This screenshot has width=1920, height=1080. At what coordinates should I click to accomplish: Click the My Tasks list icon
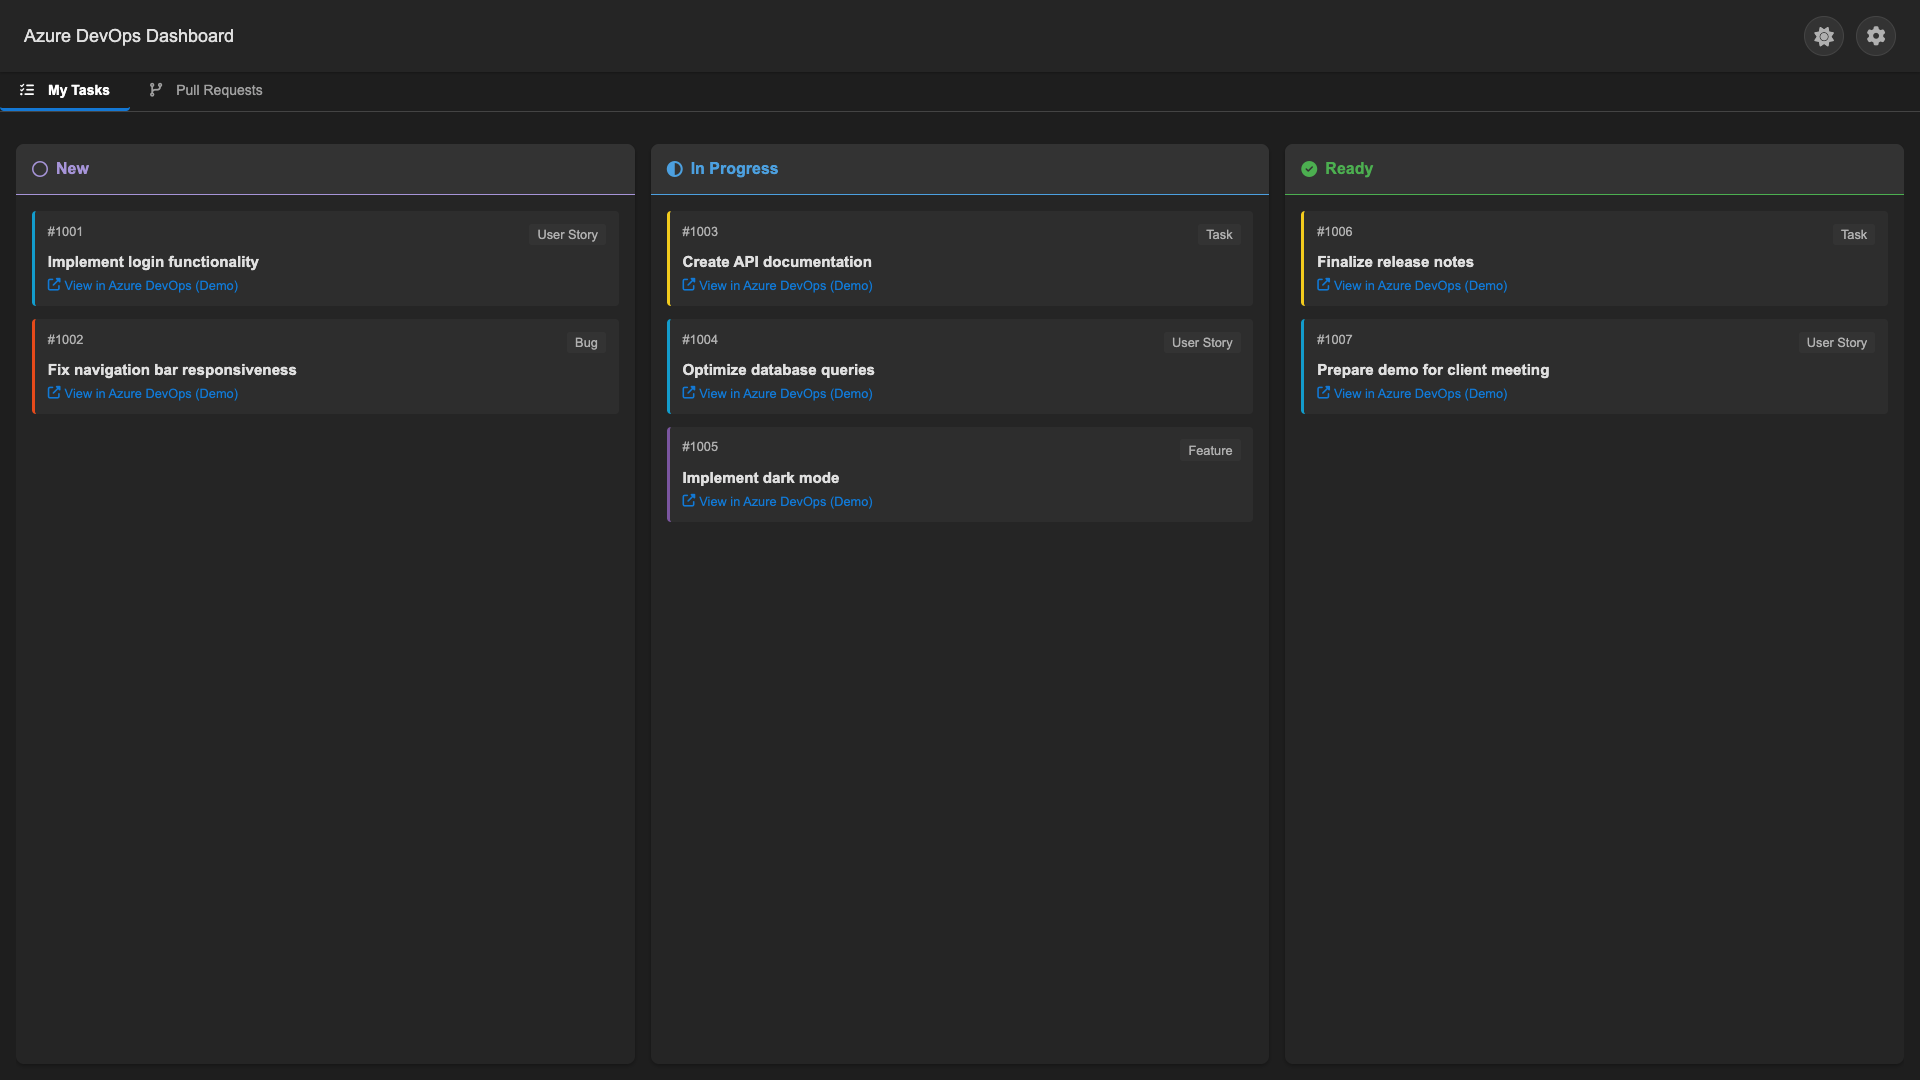(x=27, y=90)
